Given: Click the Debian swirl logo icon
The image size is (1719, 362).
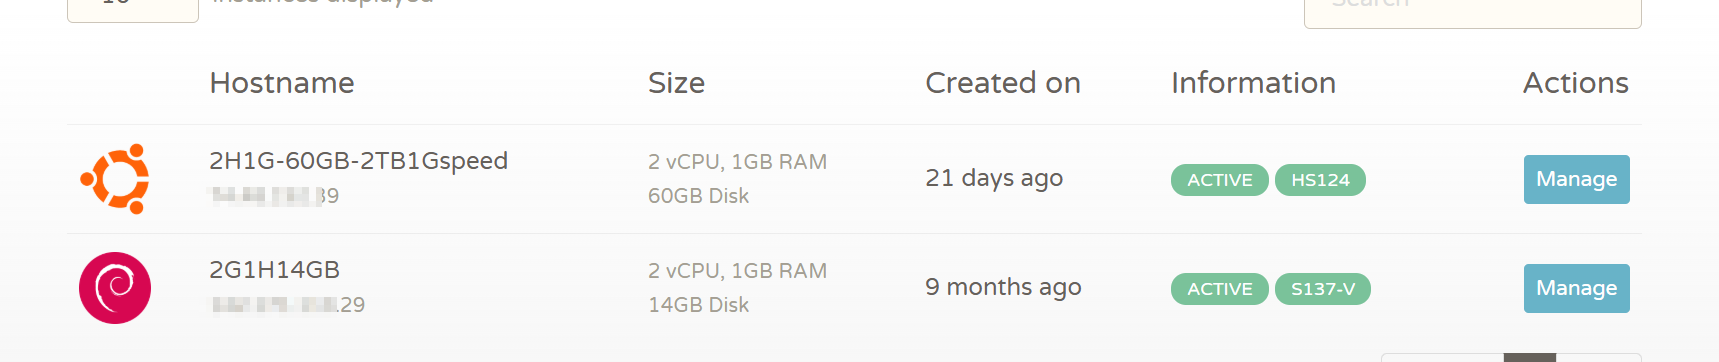Looking at the screenshot, I should click(115, 288).
